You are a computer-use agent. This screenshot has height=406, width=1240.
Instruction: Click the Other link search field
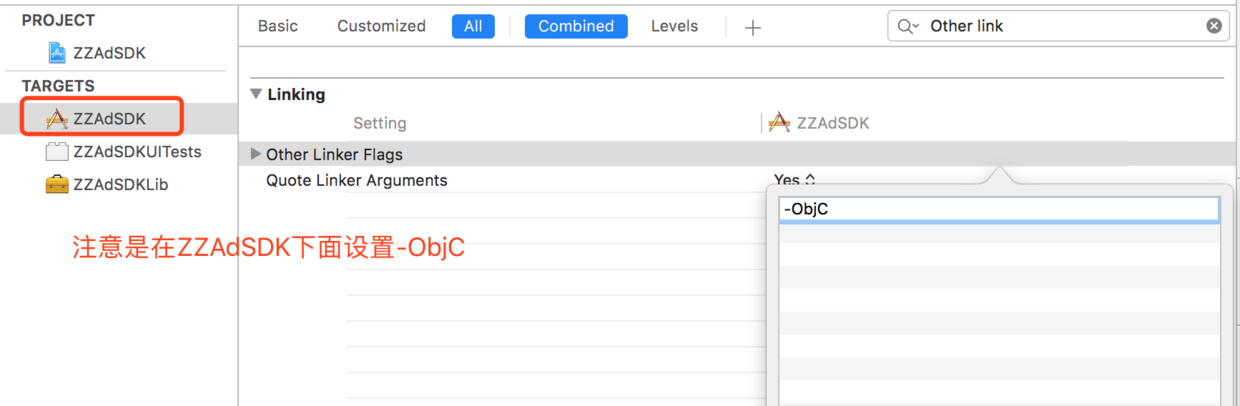coord(1060,26)
